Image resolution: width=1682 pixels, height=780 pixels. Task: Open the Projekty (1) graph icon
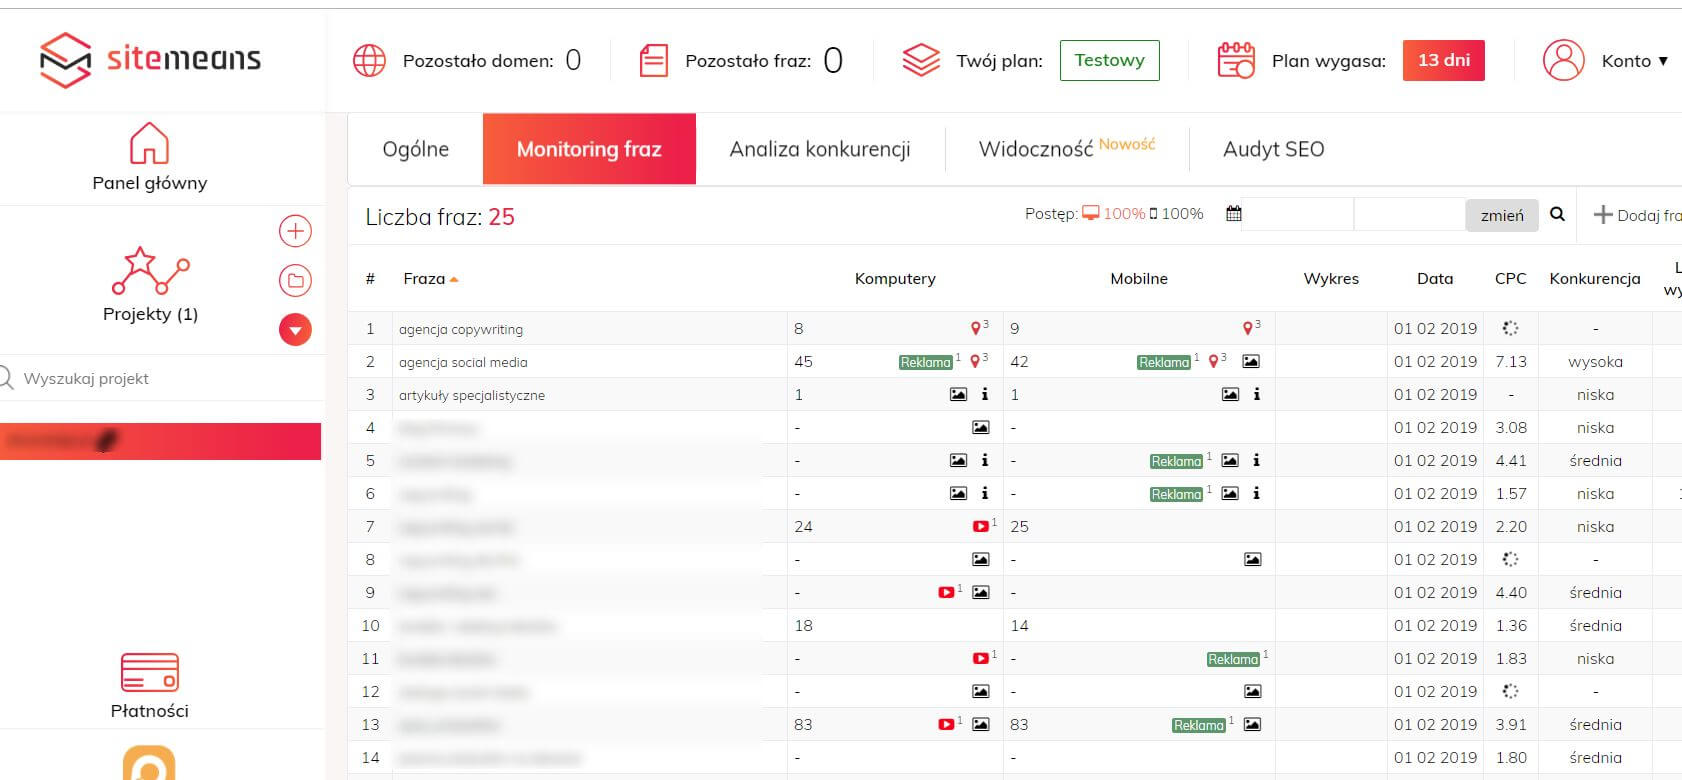coord(150,271)
